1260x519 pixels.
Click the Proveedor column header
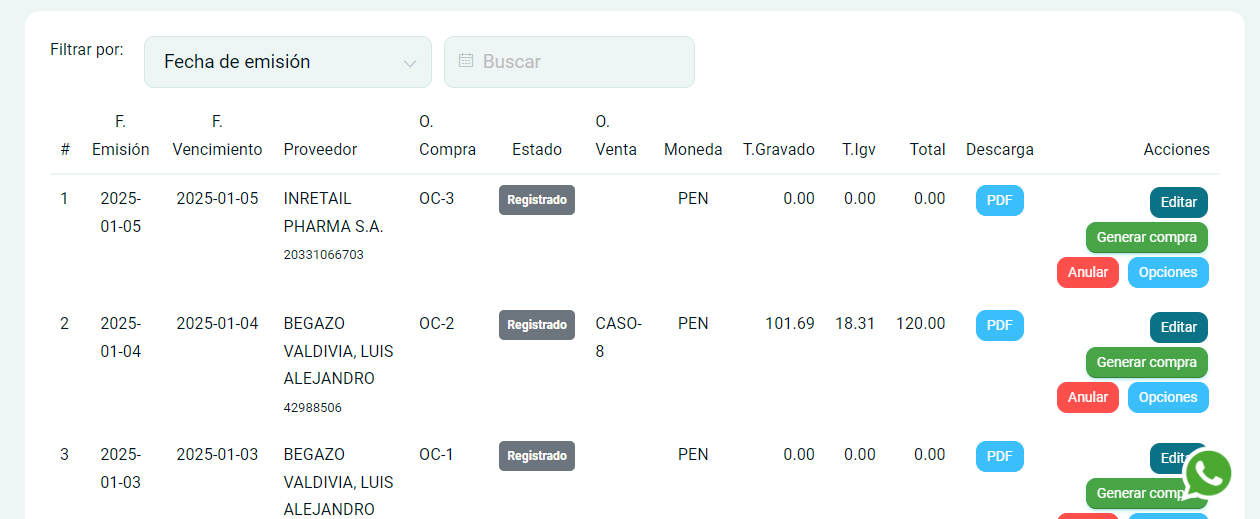pos(320,149)
